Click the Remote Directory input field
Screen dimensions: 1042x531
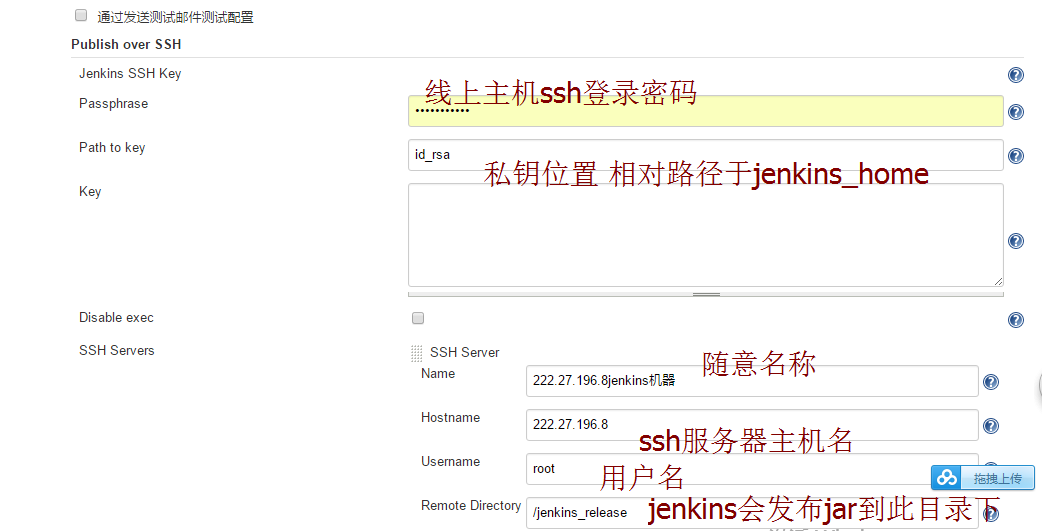[x=752, y=512]
